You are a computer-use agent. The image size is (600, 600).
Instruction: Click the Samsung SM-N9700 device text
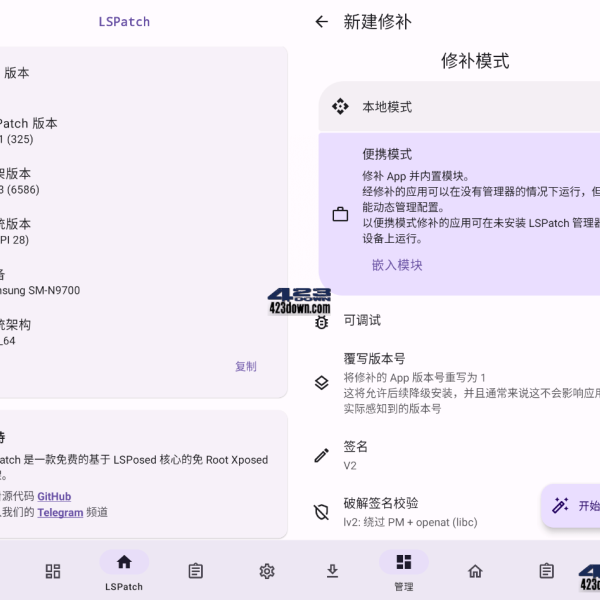tap(40, 290)
